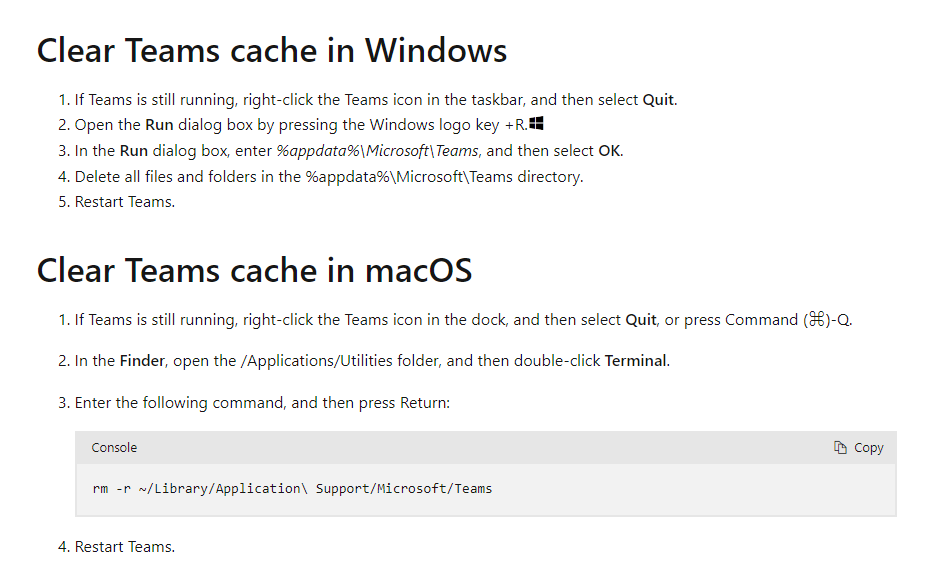Click the Command (⌘) symbol in the macOS step
The width and height of the screenshot is (928, 565).
click(817, 319)
